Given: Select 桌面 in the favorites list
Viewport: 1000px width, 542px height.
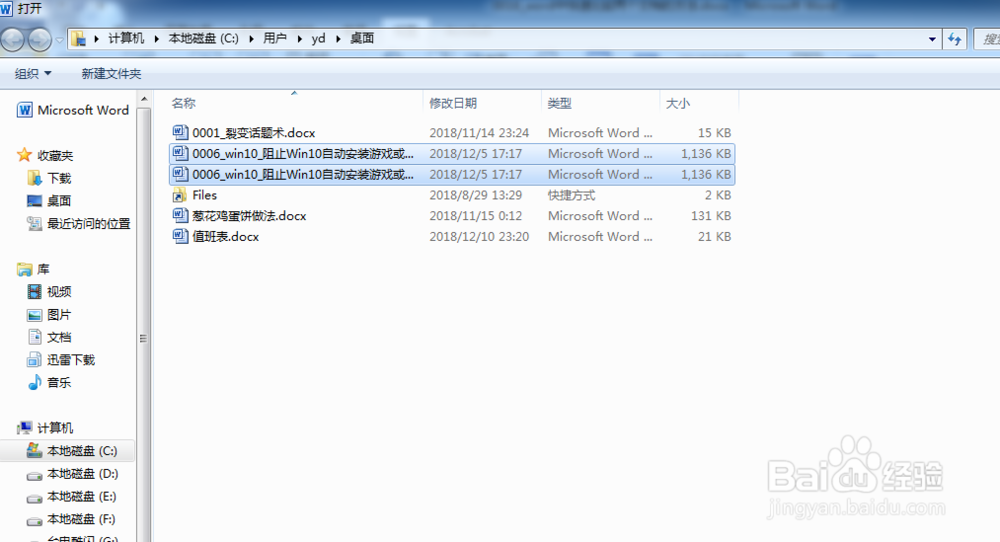Looking at the screenshot, I should [x=59, y=201].
